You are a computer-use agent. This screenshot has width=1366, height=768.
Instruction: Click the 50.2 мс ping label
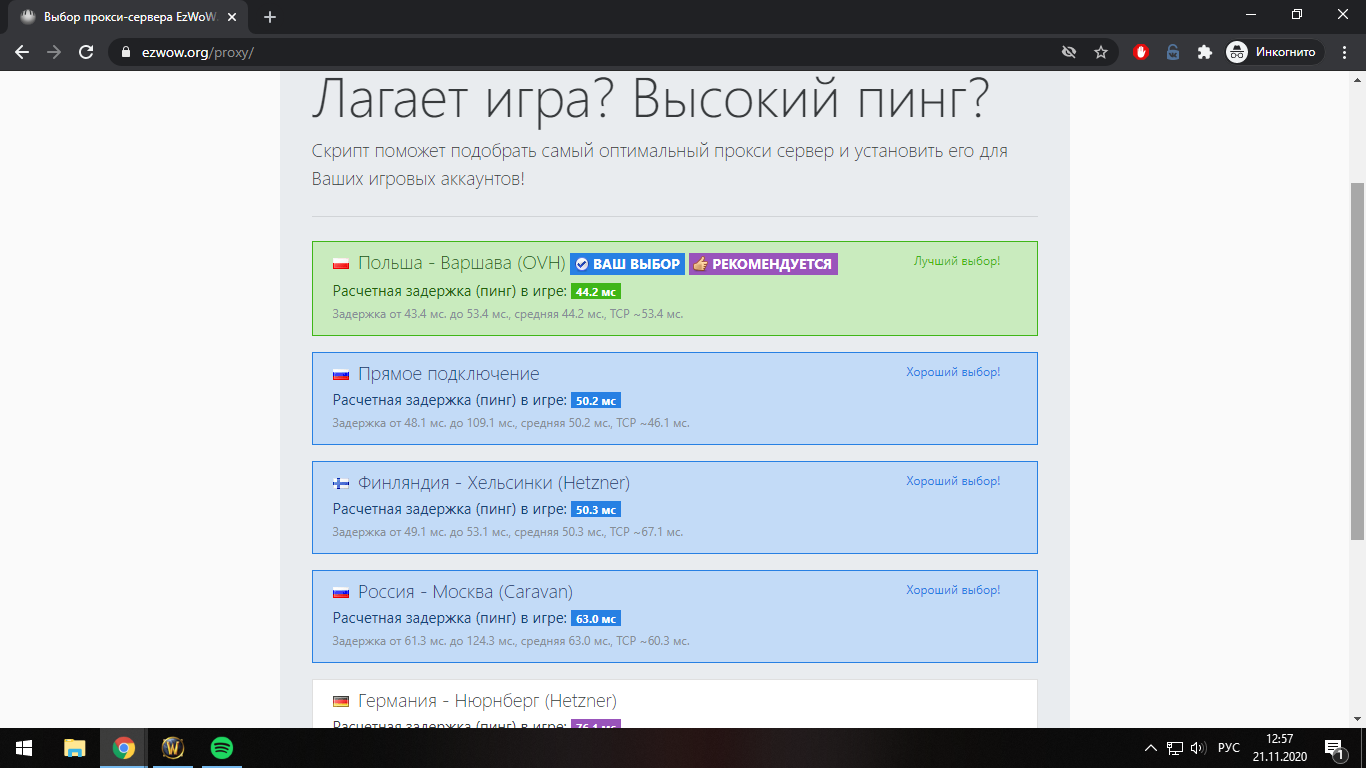(x=596, y=401)
